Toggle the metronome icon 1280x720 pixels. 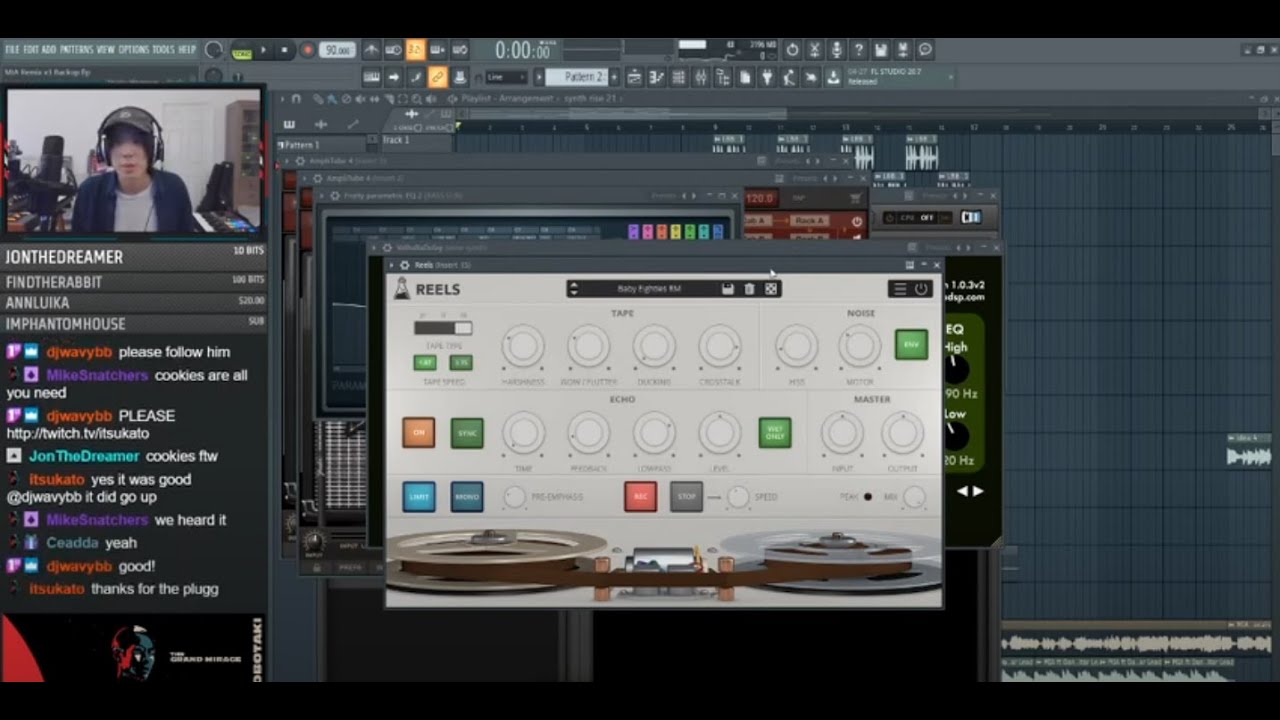tap(372, 50)
